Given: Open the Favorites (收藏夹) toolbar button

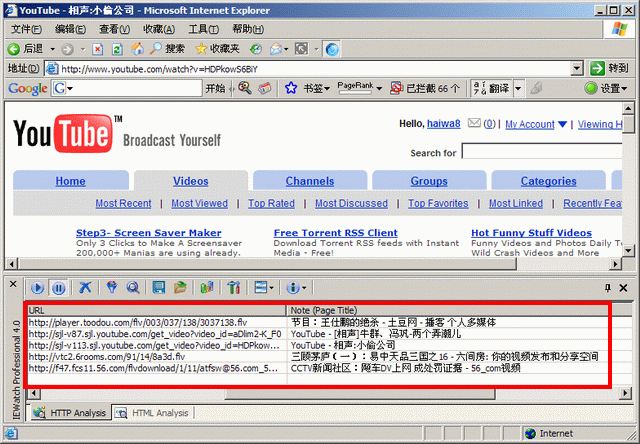Looking at the screenshot, I should point(218,49).
